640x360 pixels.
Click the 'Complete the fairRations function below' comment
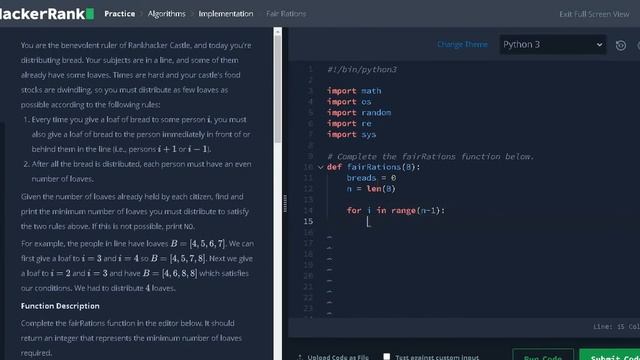tap(431, 157)
